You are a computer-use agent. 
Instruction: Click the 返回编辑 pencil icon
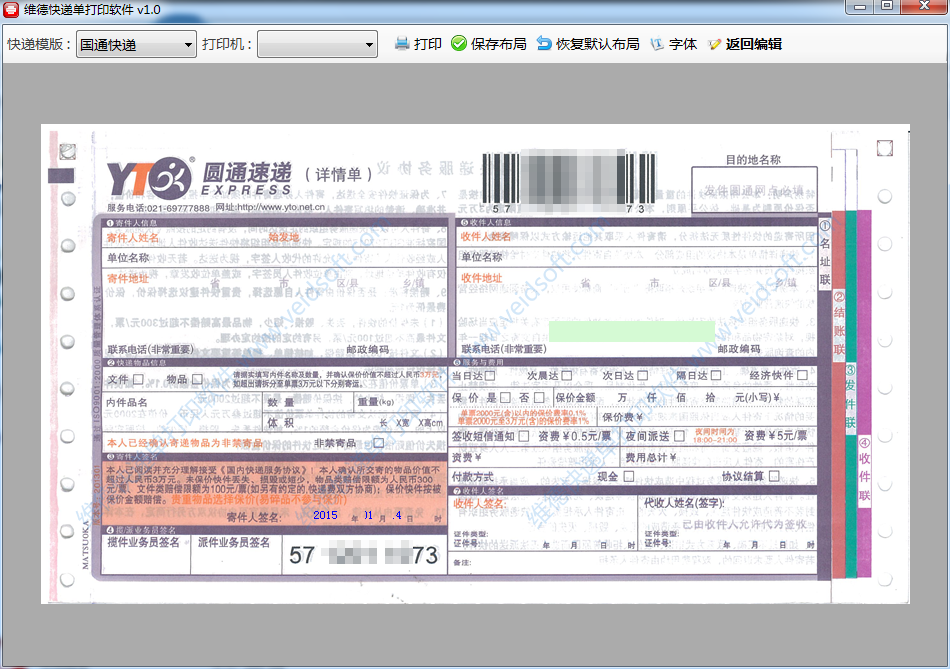click(x=714, y=44)
